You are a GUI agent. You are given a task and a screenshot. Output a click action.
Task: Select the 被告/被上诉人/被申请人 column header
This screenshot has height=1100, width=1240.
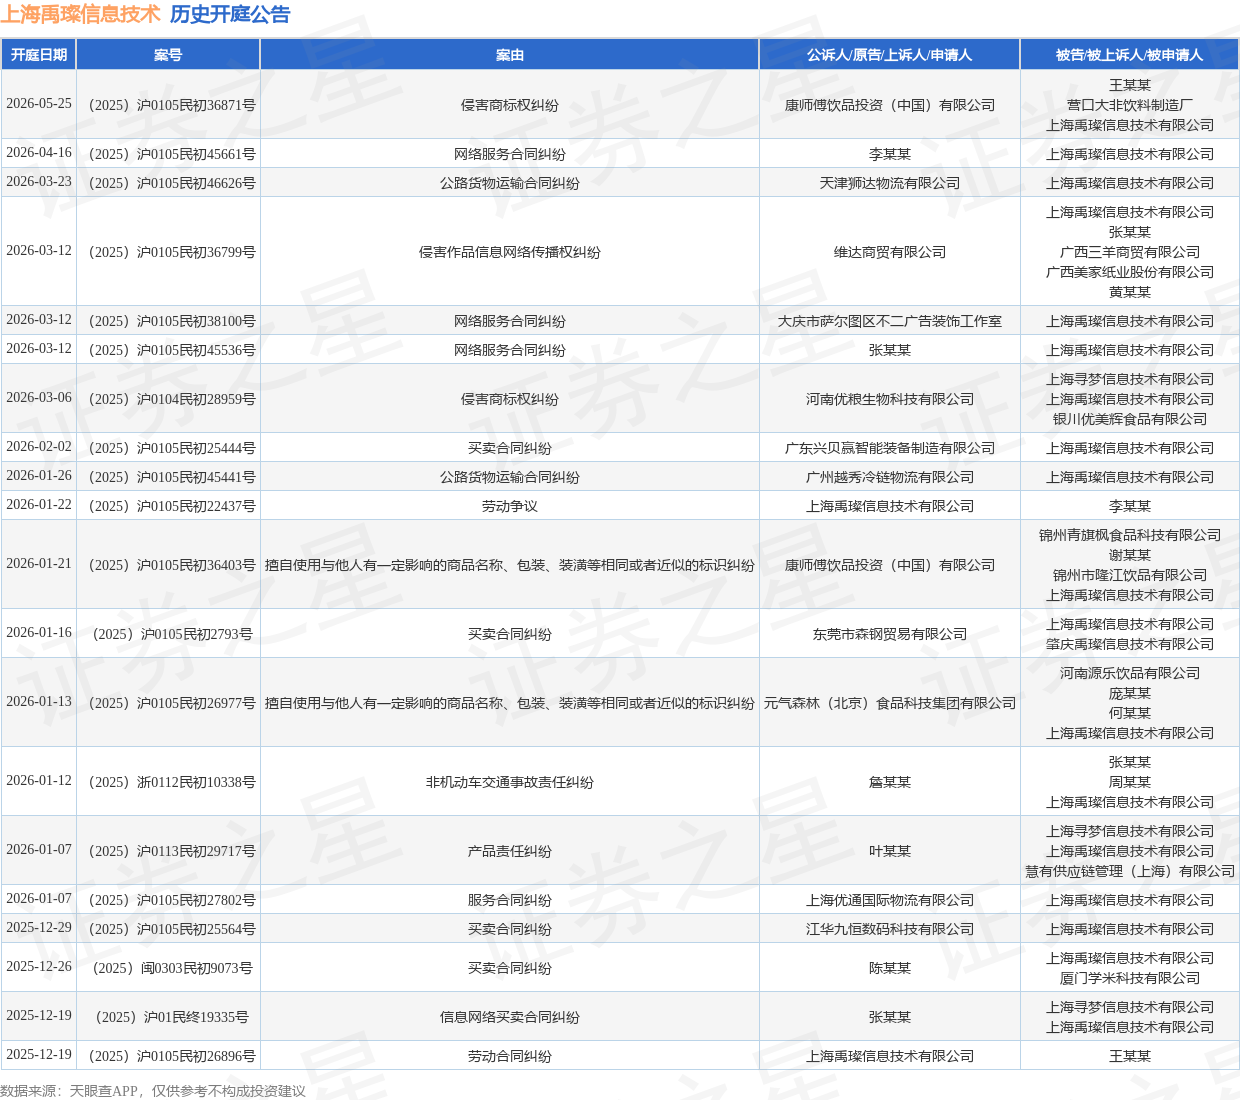[1130, 55]
